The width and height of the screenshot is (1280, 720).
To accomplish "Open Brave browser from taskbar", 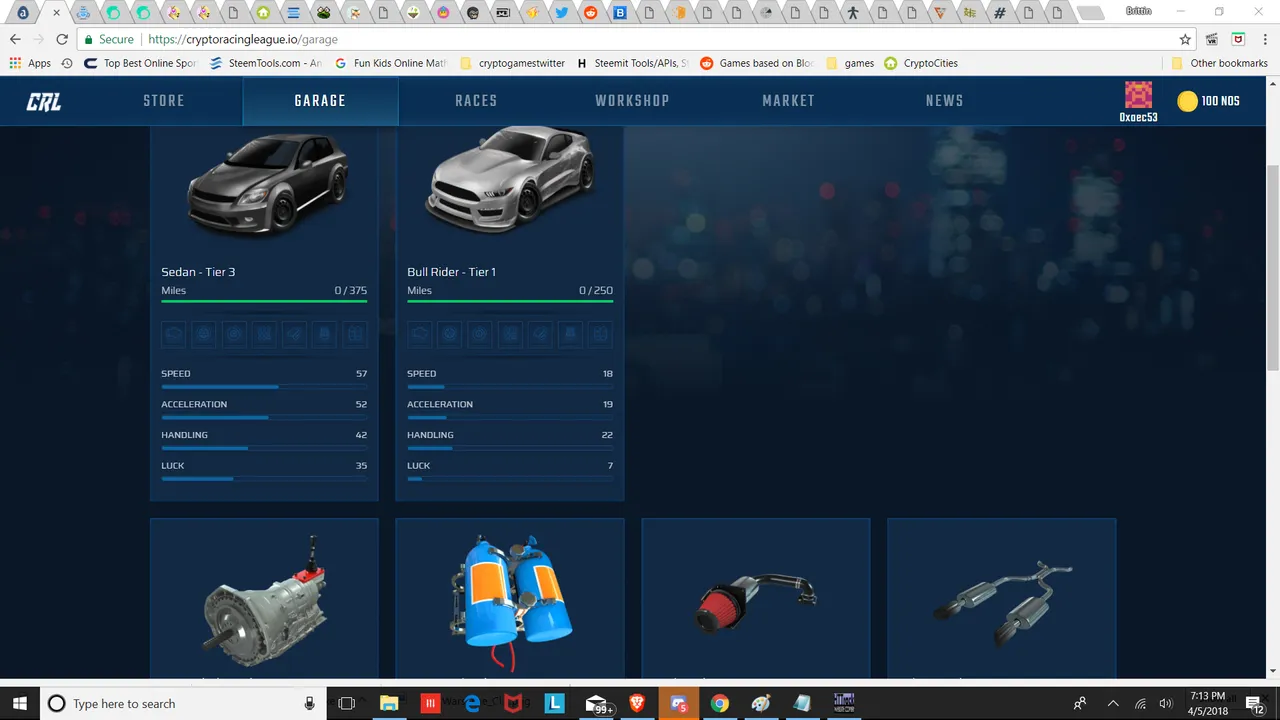I will coord(637,704).
